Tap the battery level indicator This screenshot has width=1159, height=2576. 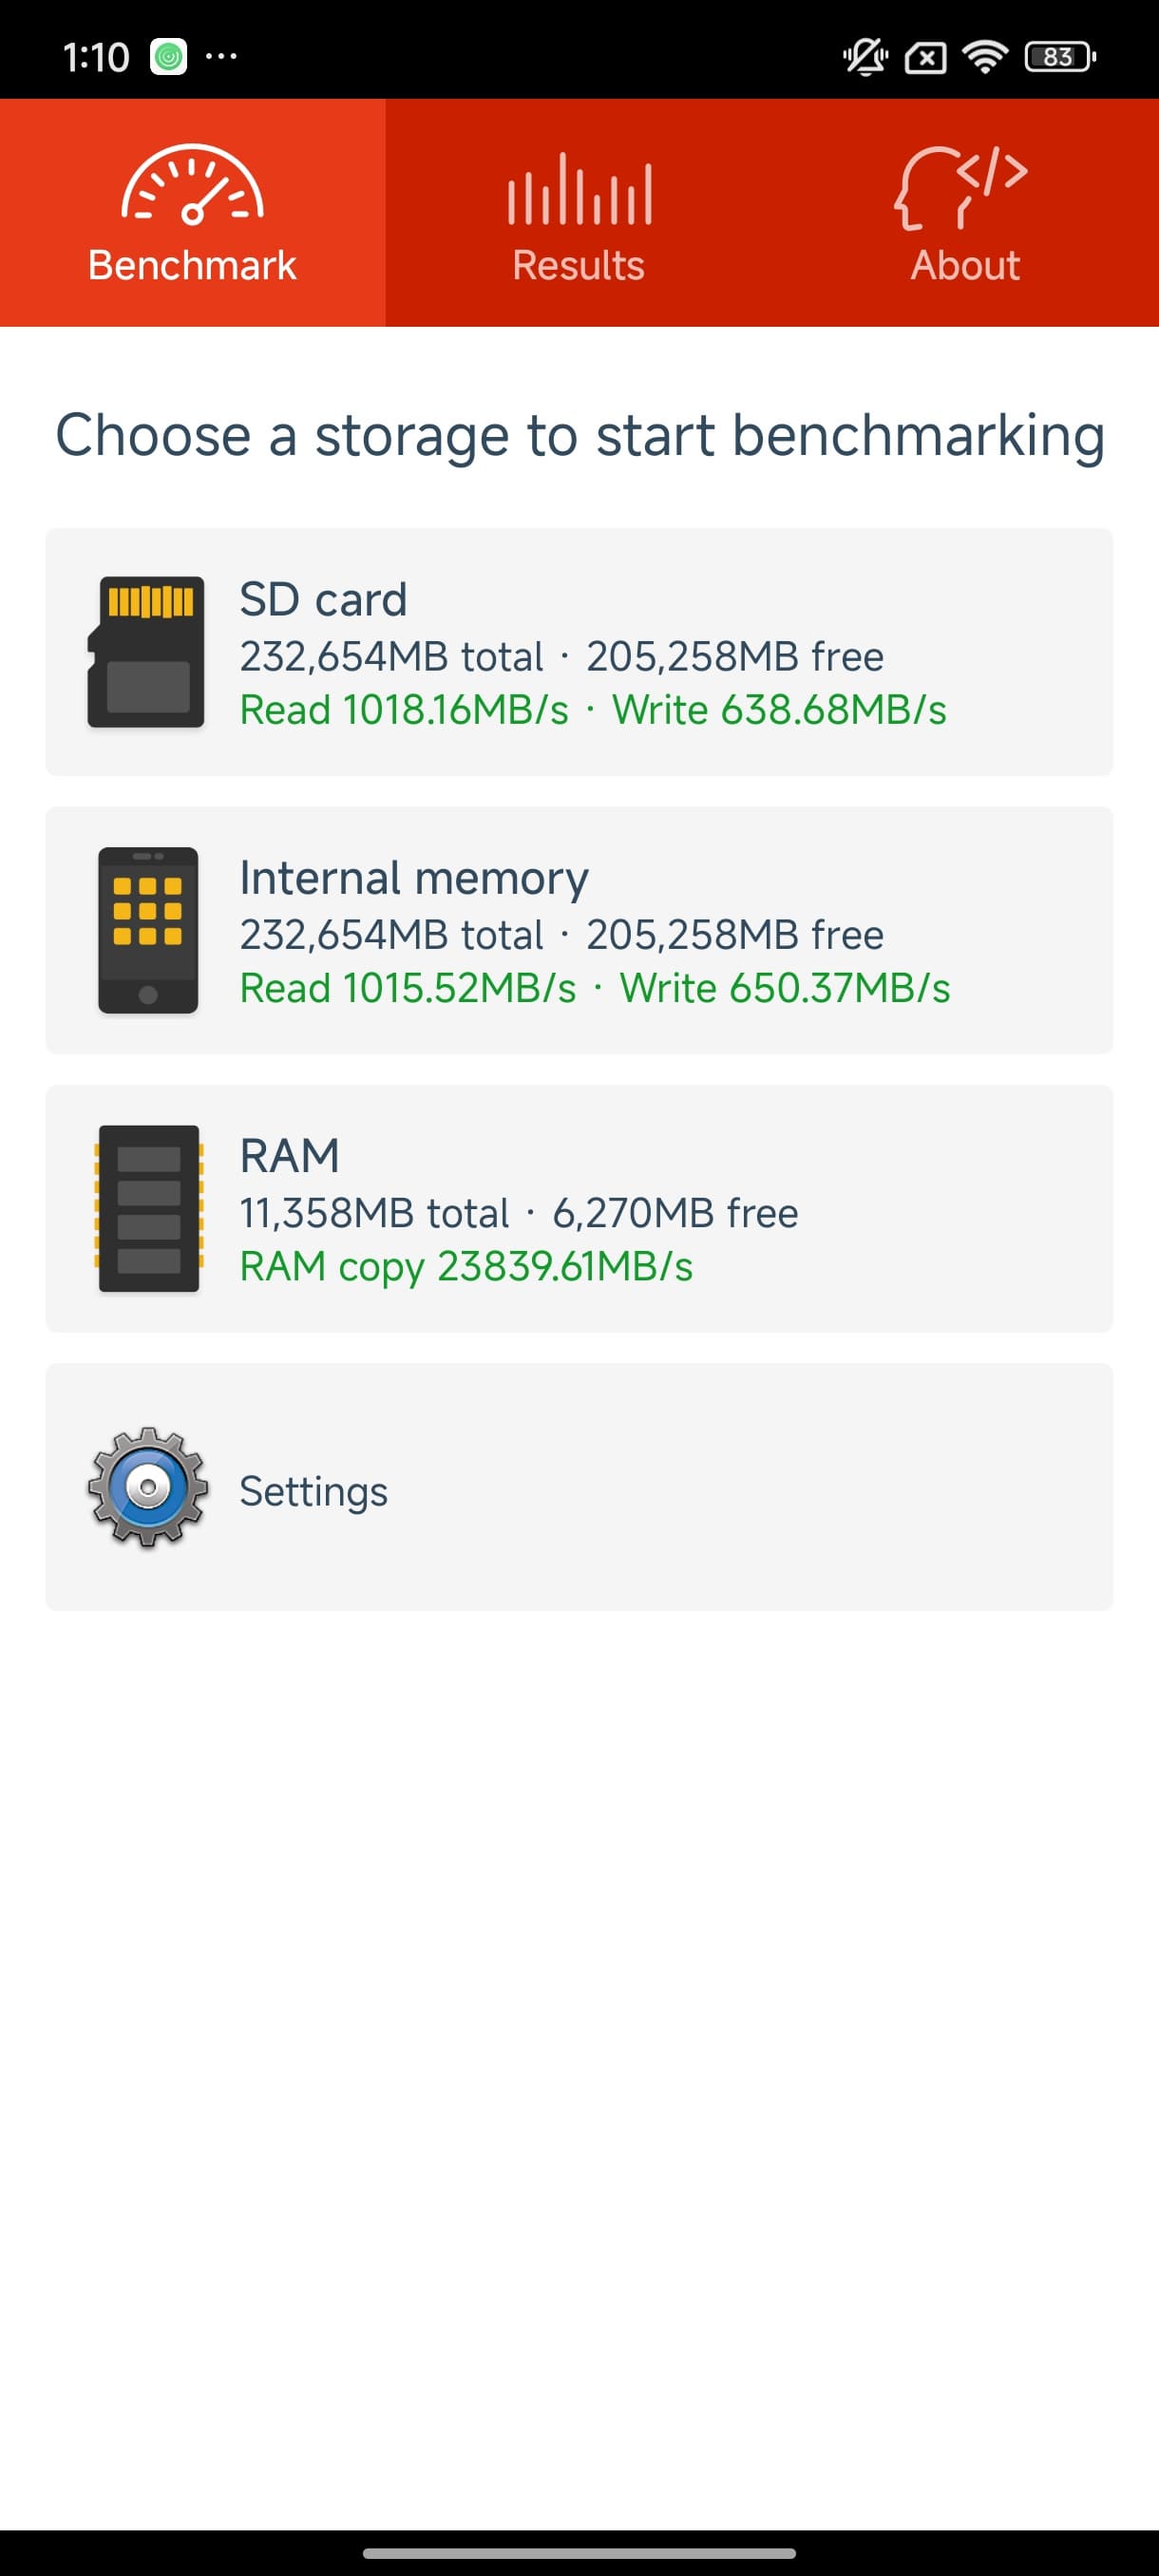tap(1059, 57)
